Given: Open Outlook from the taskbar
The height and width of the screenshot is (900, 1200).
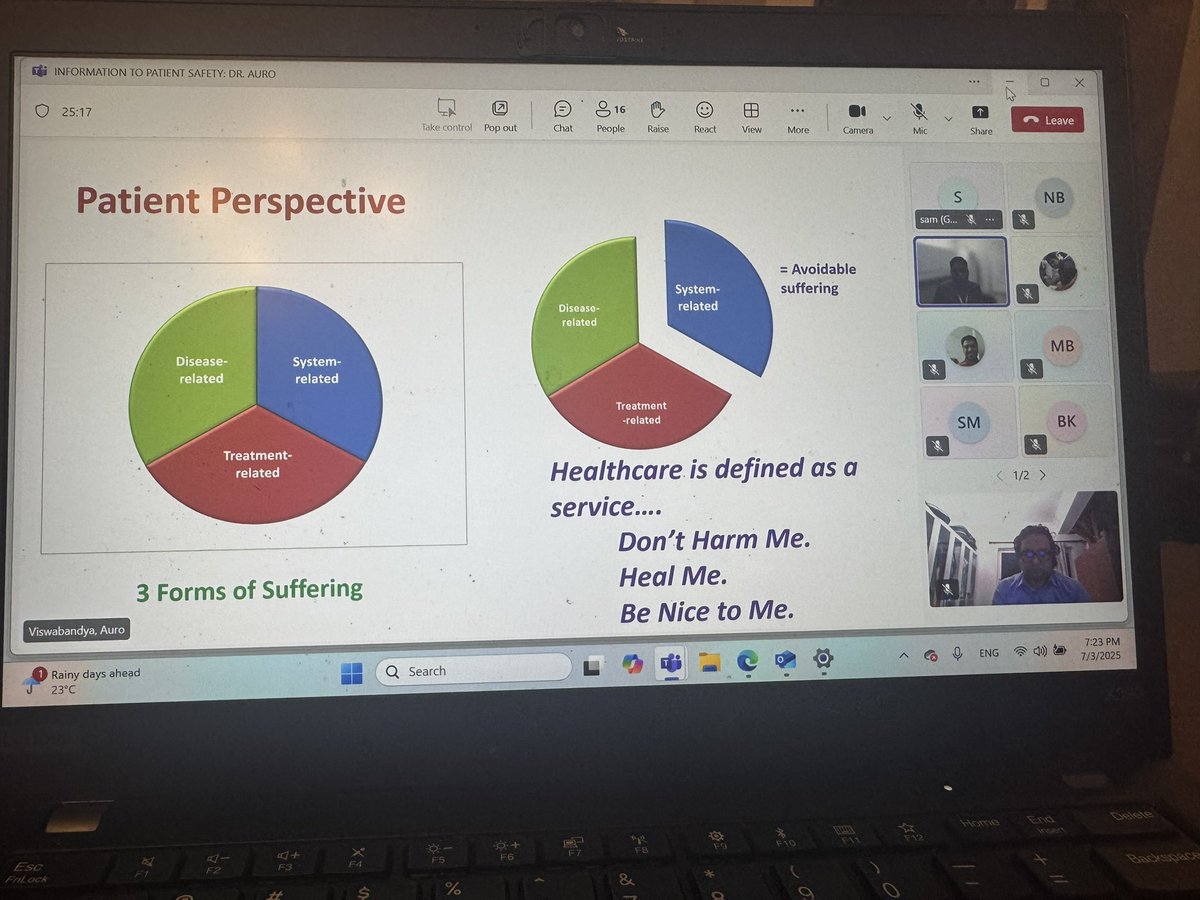Looking at the screenshot, I should (785, 659).
